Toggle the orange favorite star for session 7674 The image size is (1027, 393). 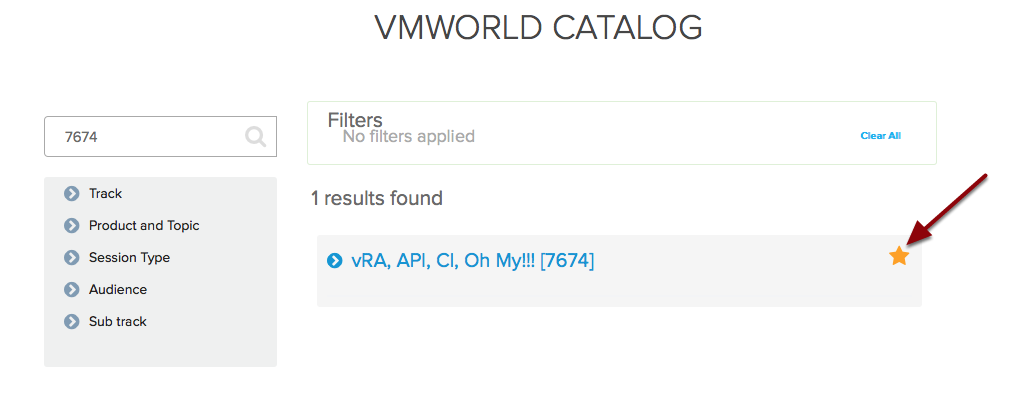(x=899, y=256)
